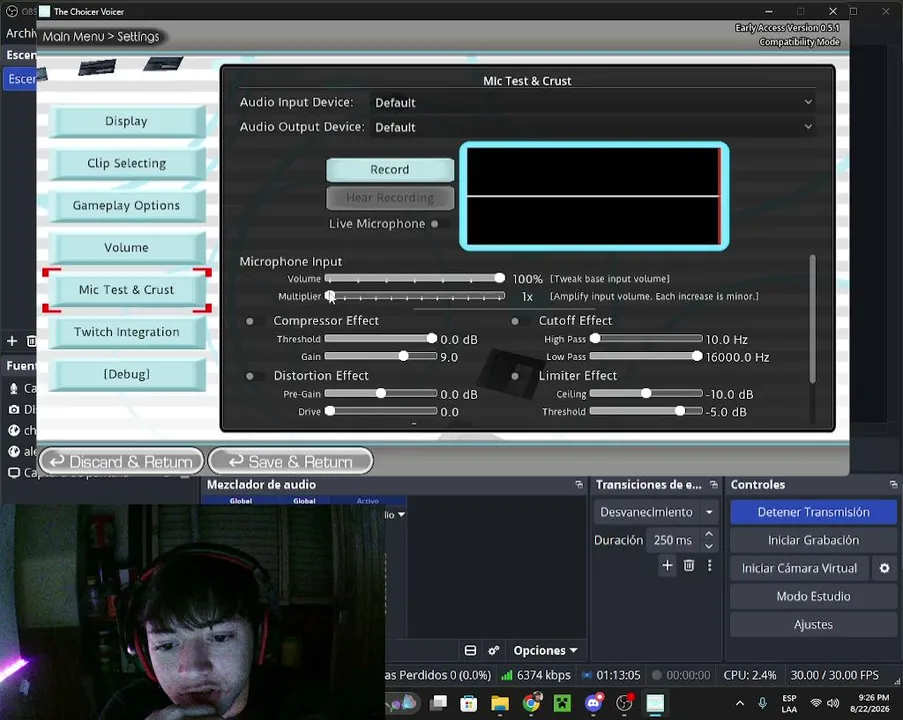Viewport: 903px width, 720px height.
Task: Open the [Debug] settings category
Action: (x=127, y=374)
